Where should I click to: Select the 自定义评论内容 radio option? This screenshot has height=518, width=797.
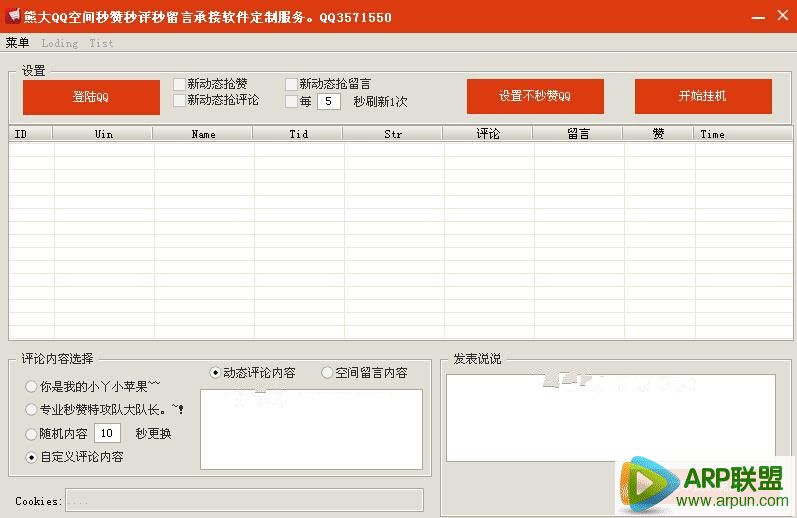31,457
